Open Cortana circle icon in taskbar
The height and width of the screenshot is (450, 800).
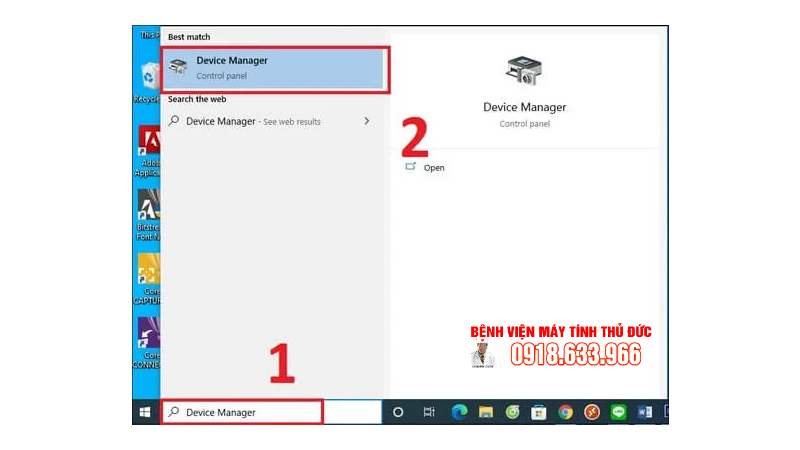[x=398, y=412]
